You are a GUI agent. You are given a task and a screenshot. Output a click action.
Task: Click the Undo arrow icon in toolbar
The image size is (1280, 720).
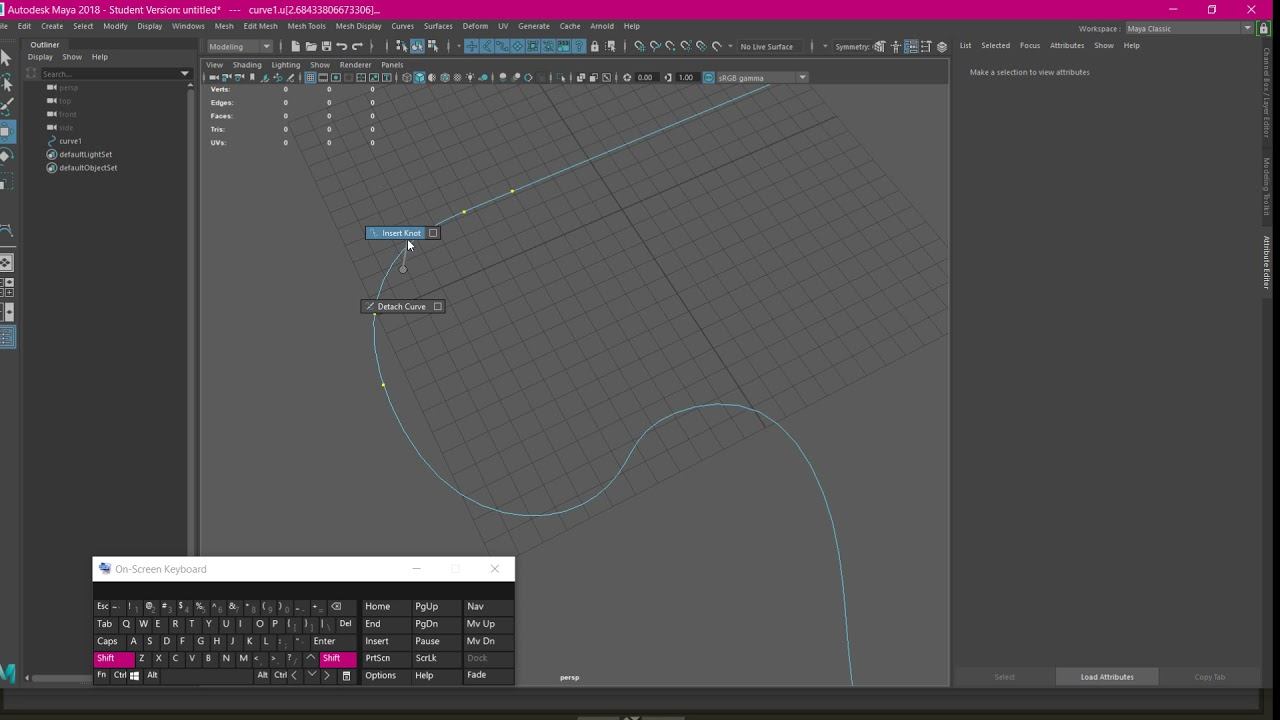[x=342, y=46]
